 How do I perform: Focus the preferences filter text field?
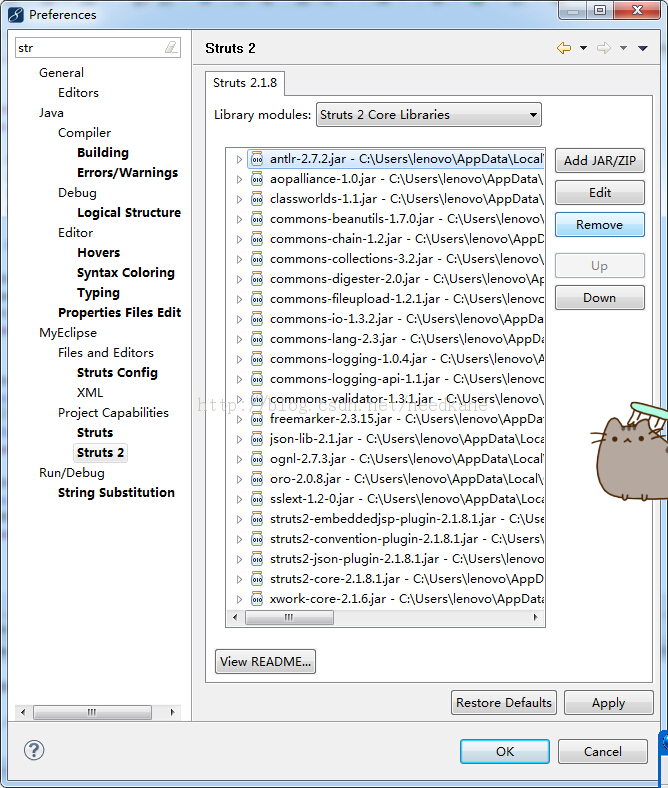[98, 48]
